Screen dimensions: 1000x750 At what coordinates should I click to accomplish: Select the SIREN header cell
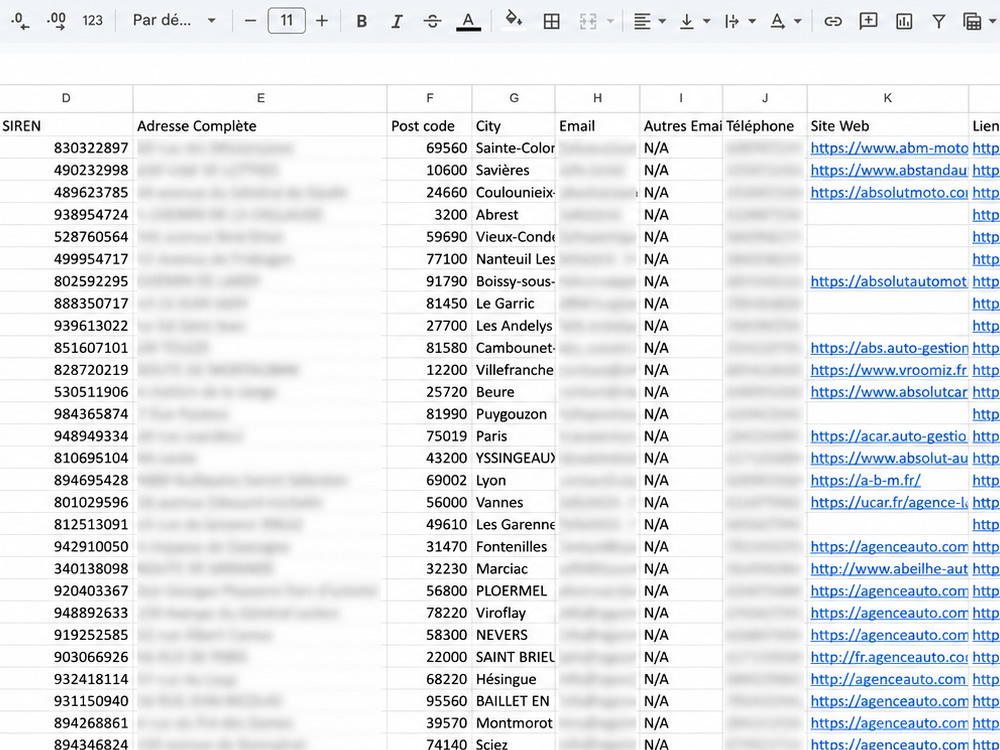pos(66,126)
